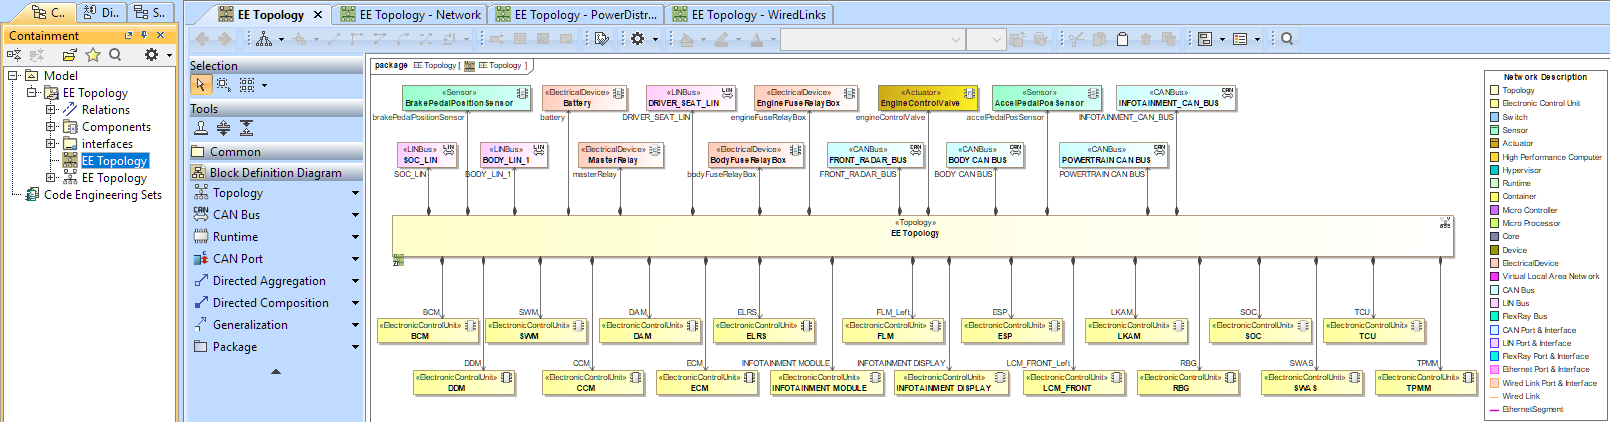The width and height of the screenshot is (1610, 422).
Task: Collapse the Model root tree node
Action: (13, 76)
